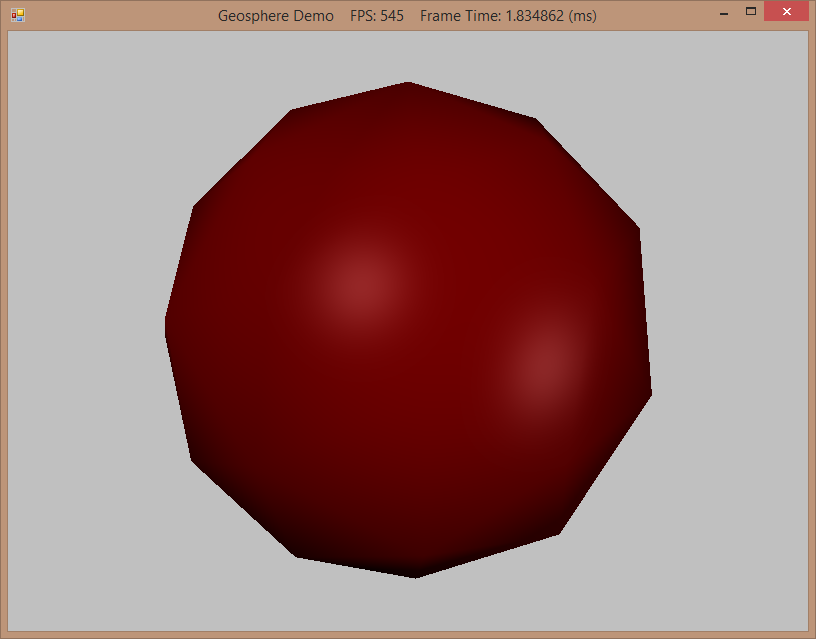Image resolution: width=816 pixels, height=639 pixels.
Task: Click the left specular highlight on the sphere
Action: click(358, 280)
